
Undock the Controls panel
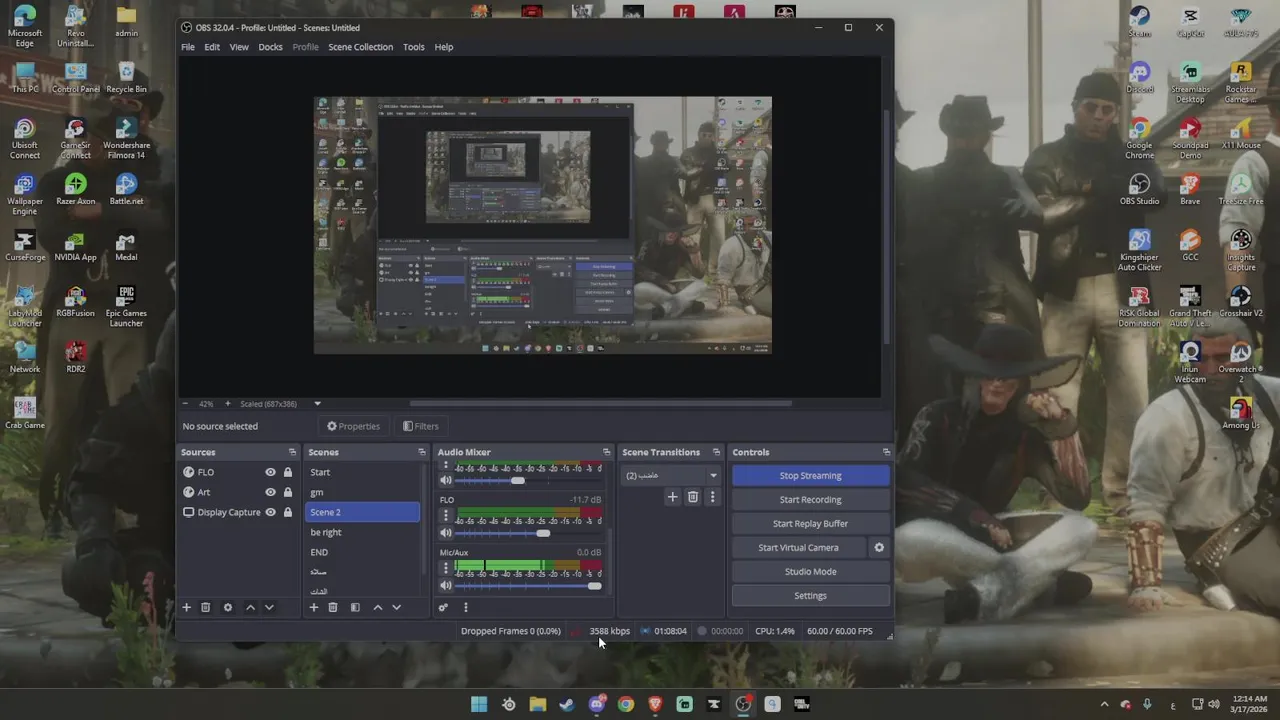886,452
